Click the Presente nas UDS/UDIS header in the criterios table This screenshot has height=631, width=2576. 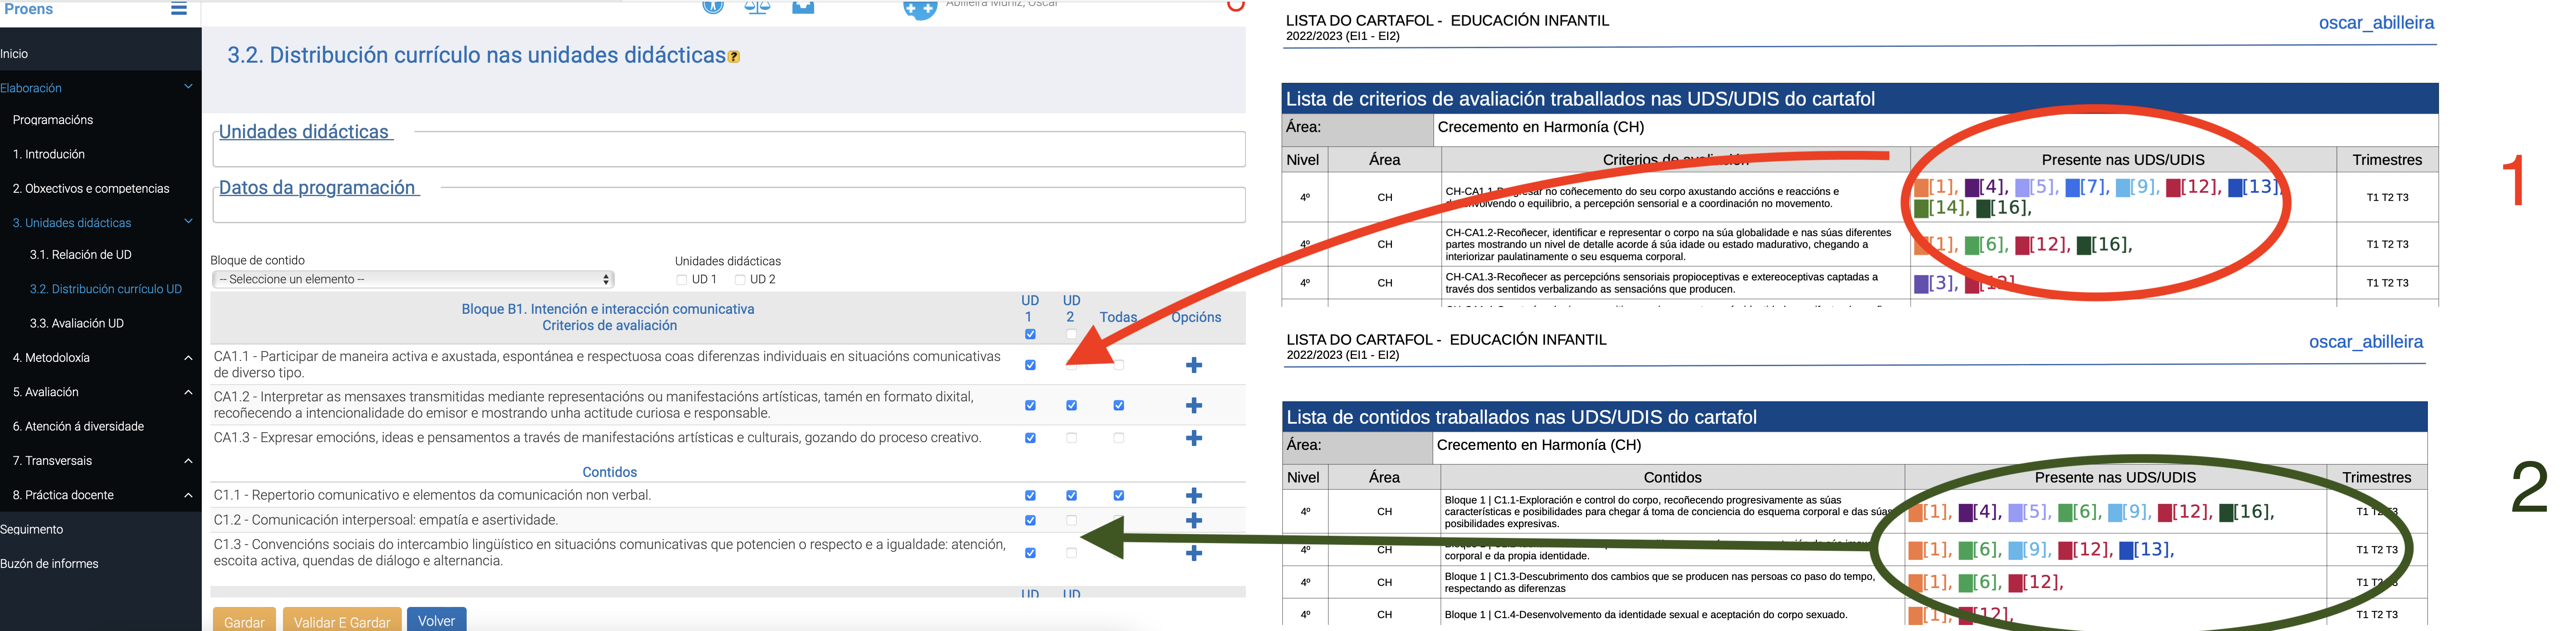(x=2123, y=160)
